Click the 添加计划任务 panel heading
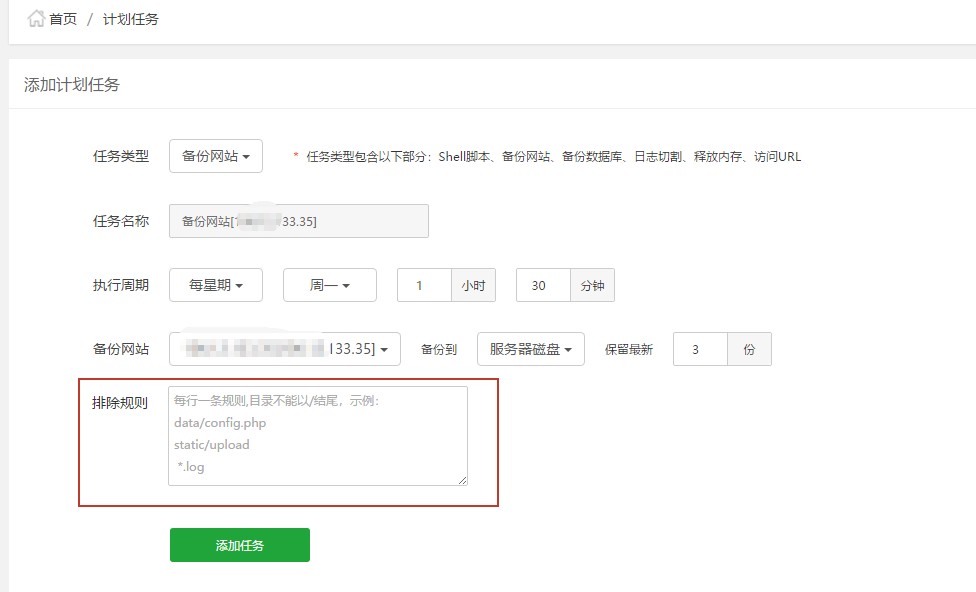Image resolution: width=976 pixels, height=592 pixels. tap(72, 85)
